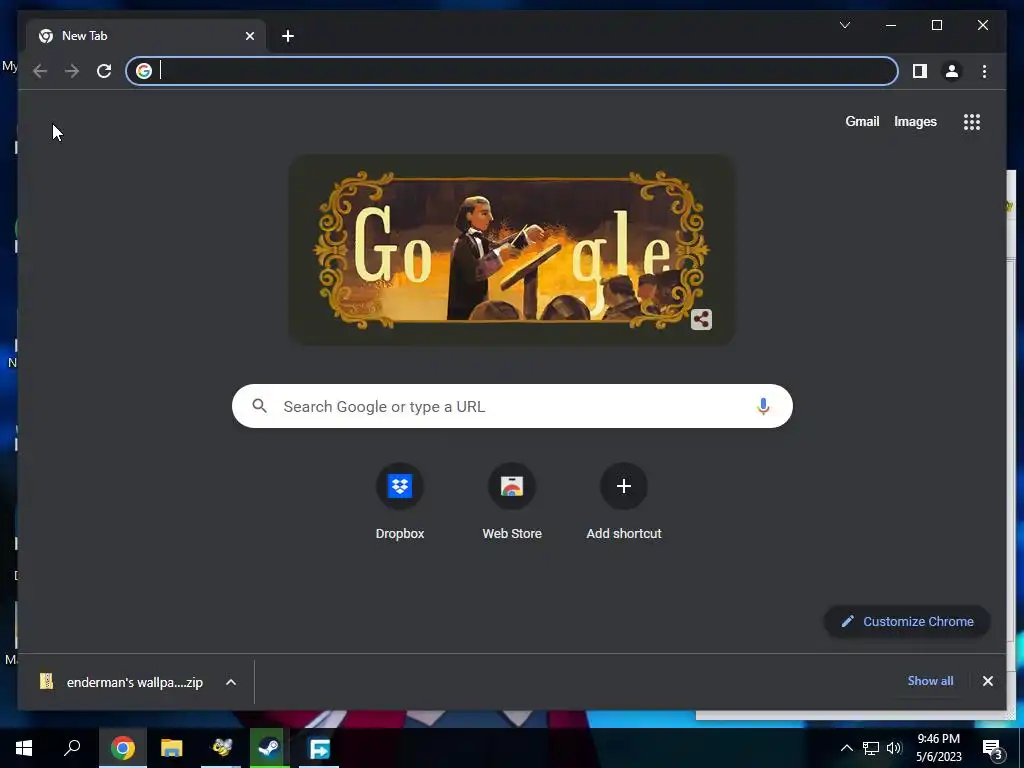Select the New Tab tab
This screenshot has height=768, width=1024.
pos(146,36)
